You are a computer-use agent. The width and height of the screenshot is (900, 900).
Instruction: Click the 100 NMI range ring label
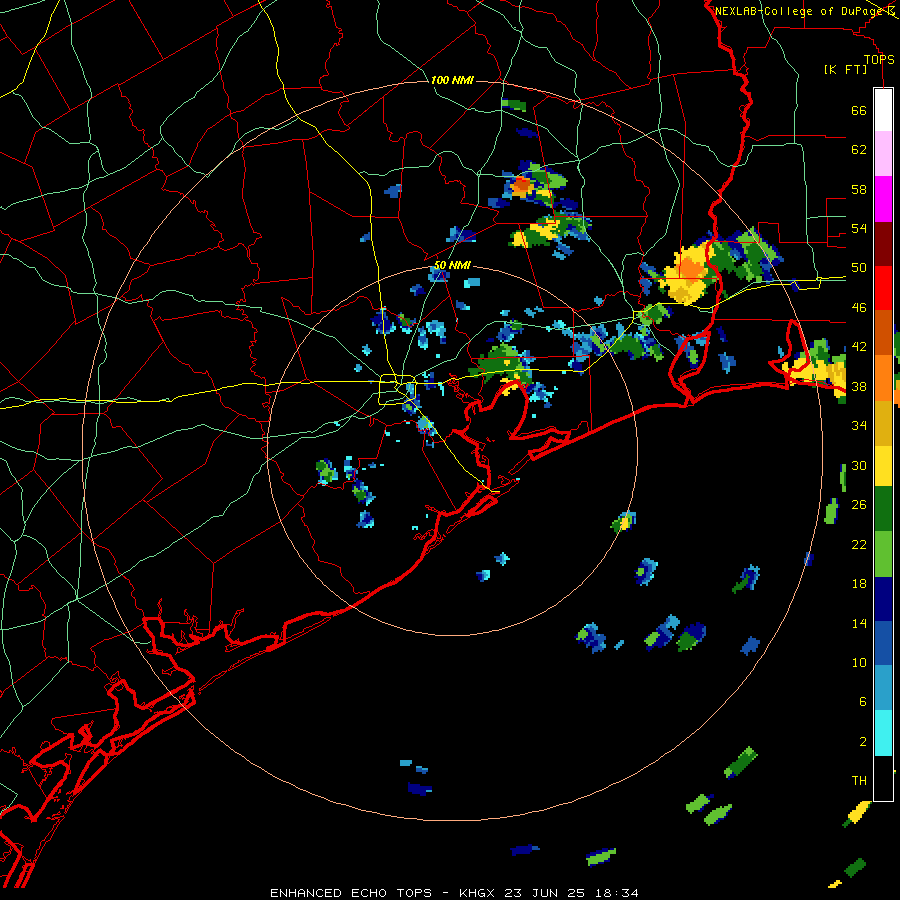point(452,80)
